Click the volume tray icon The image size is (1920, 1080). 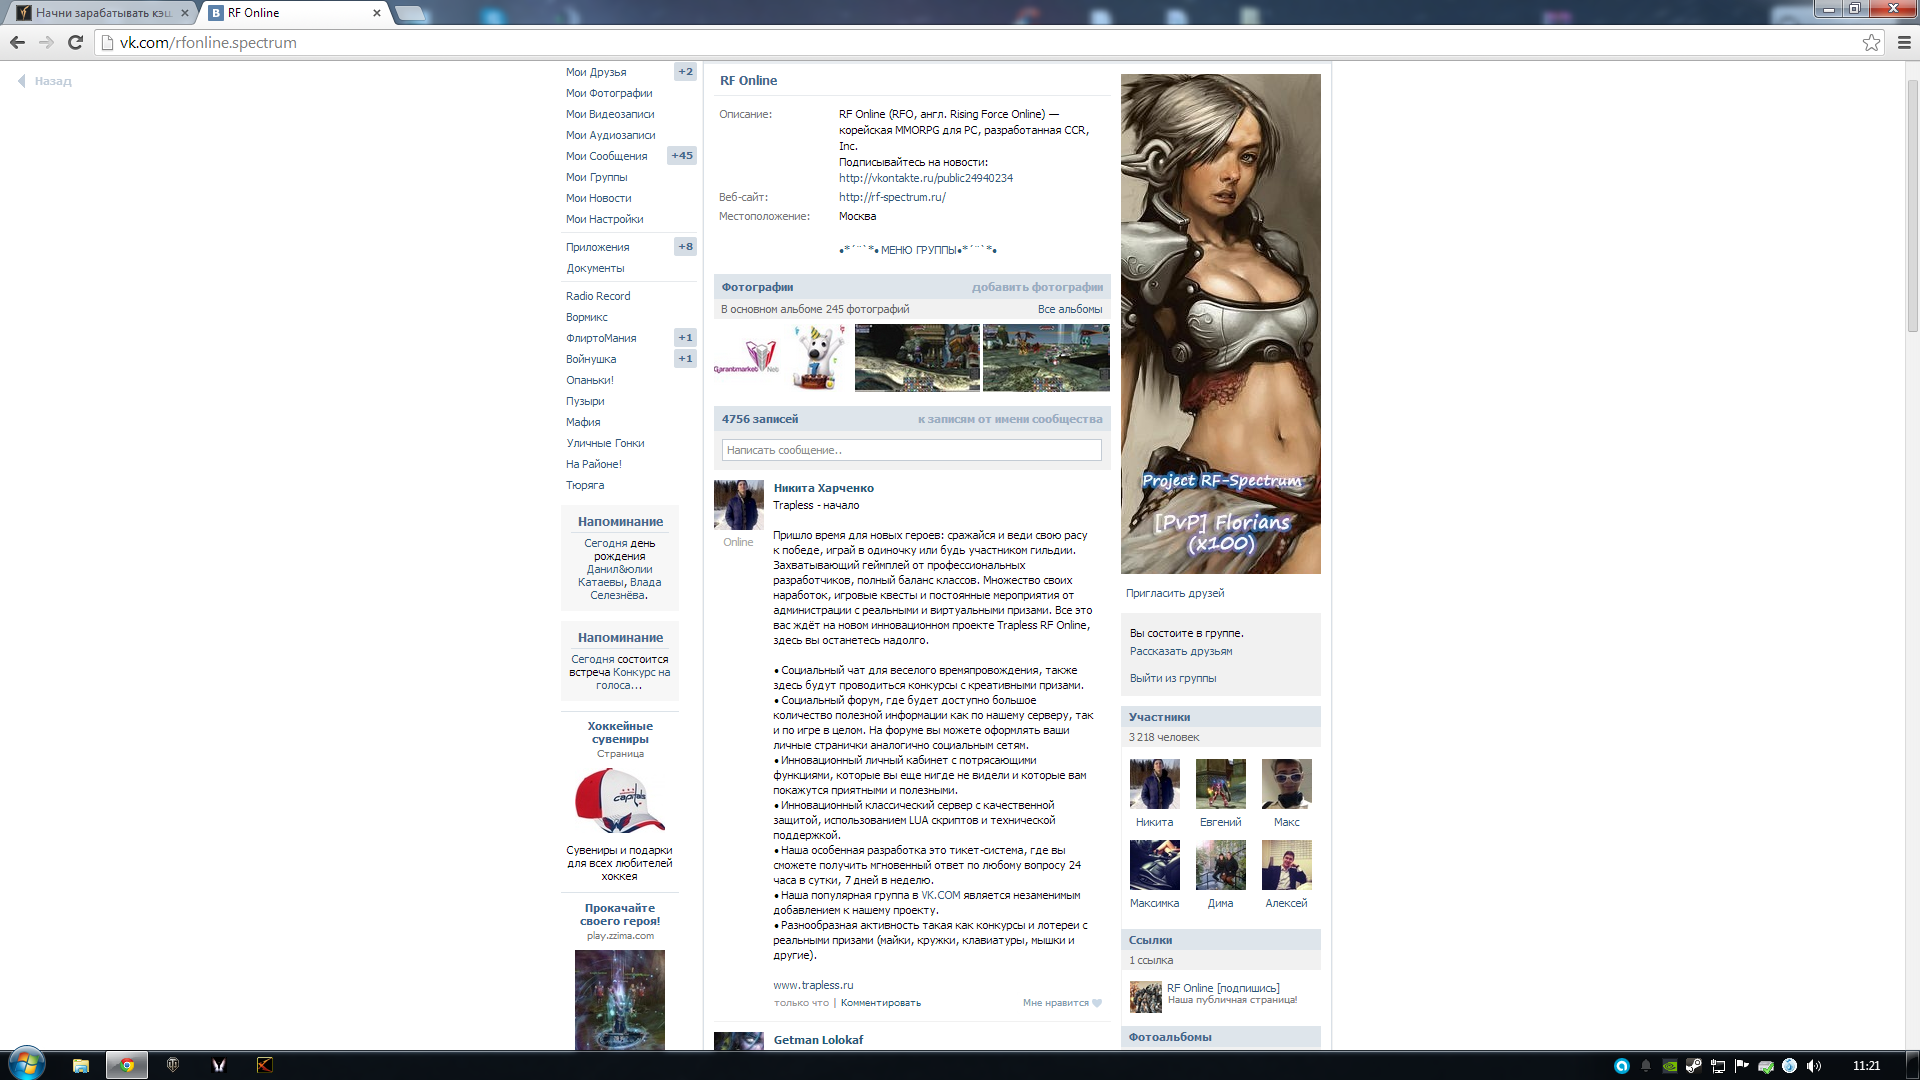(1814, 1066)
